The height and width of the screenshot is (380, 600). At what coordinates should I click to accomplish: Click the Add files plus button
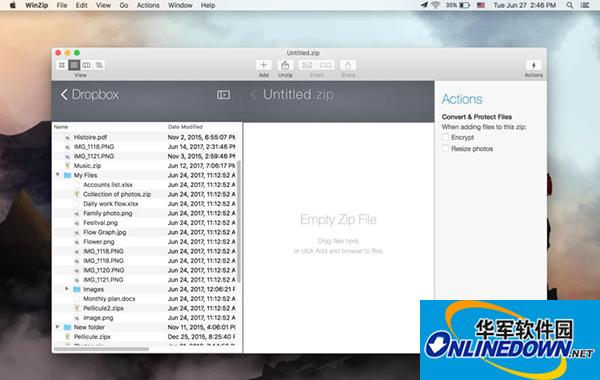tap(264, 65)
